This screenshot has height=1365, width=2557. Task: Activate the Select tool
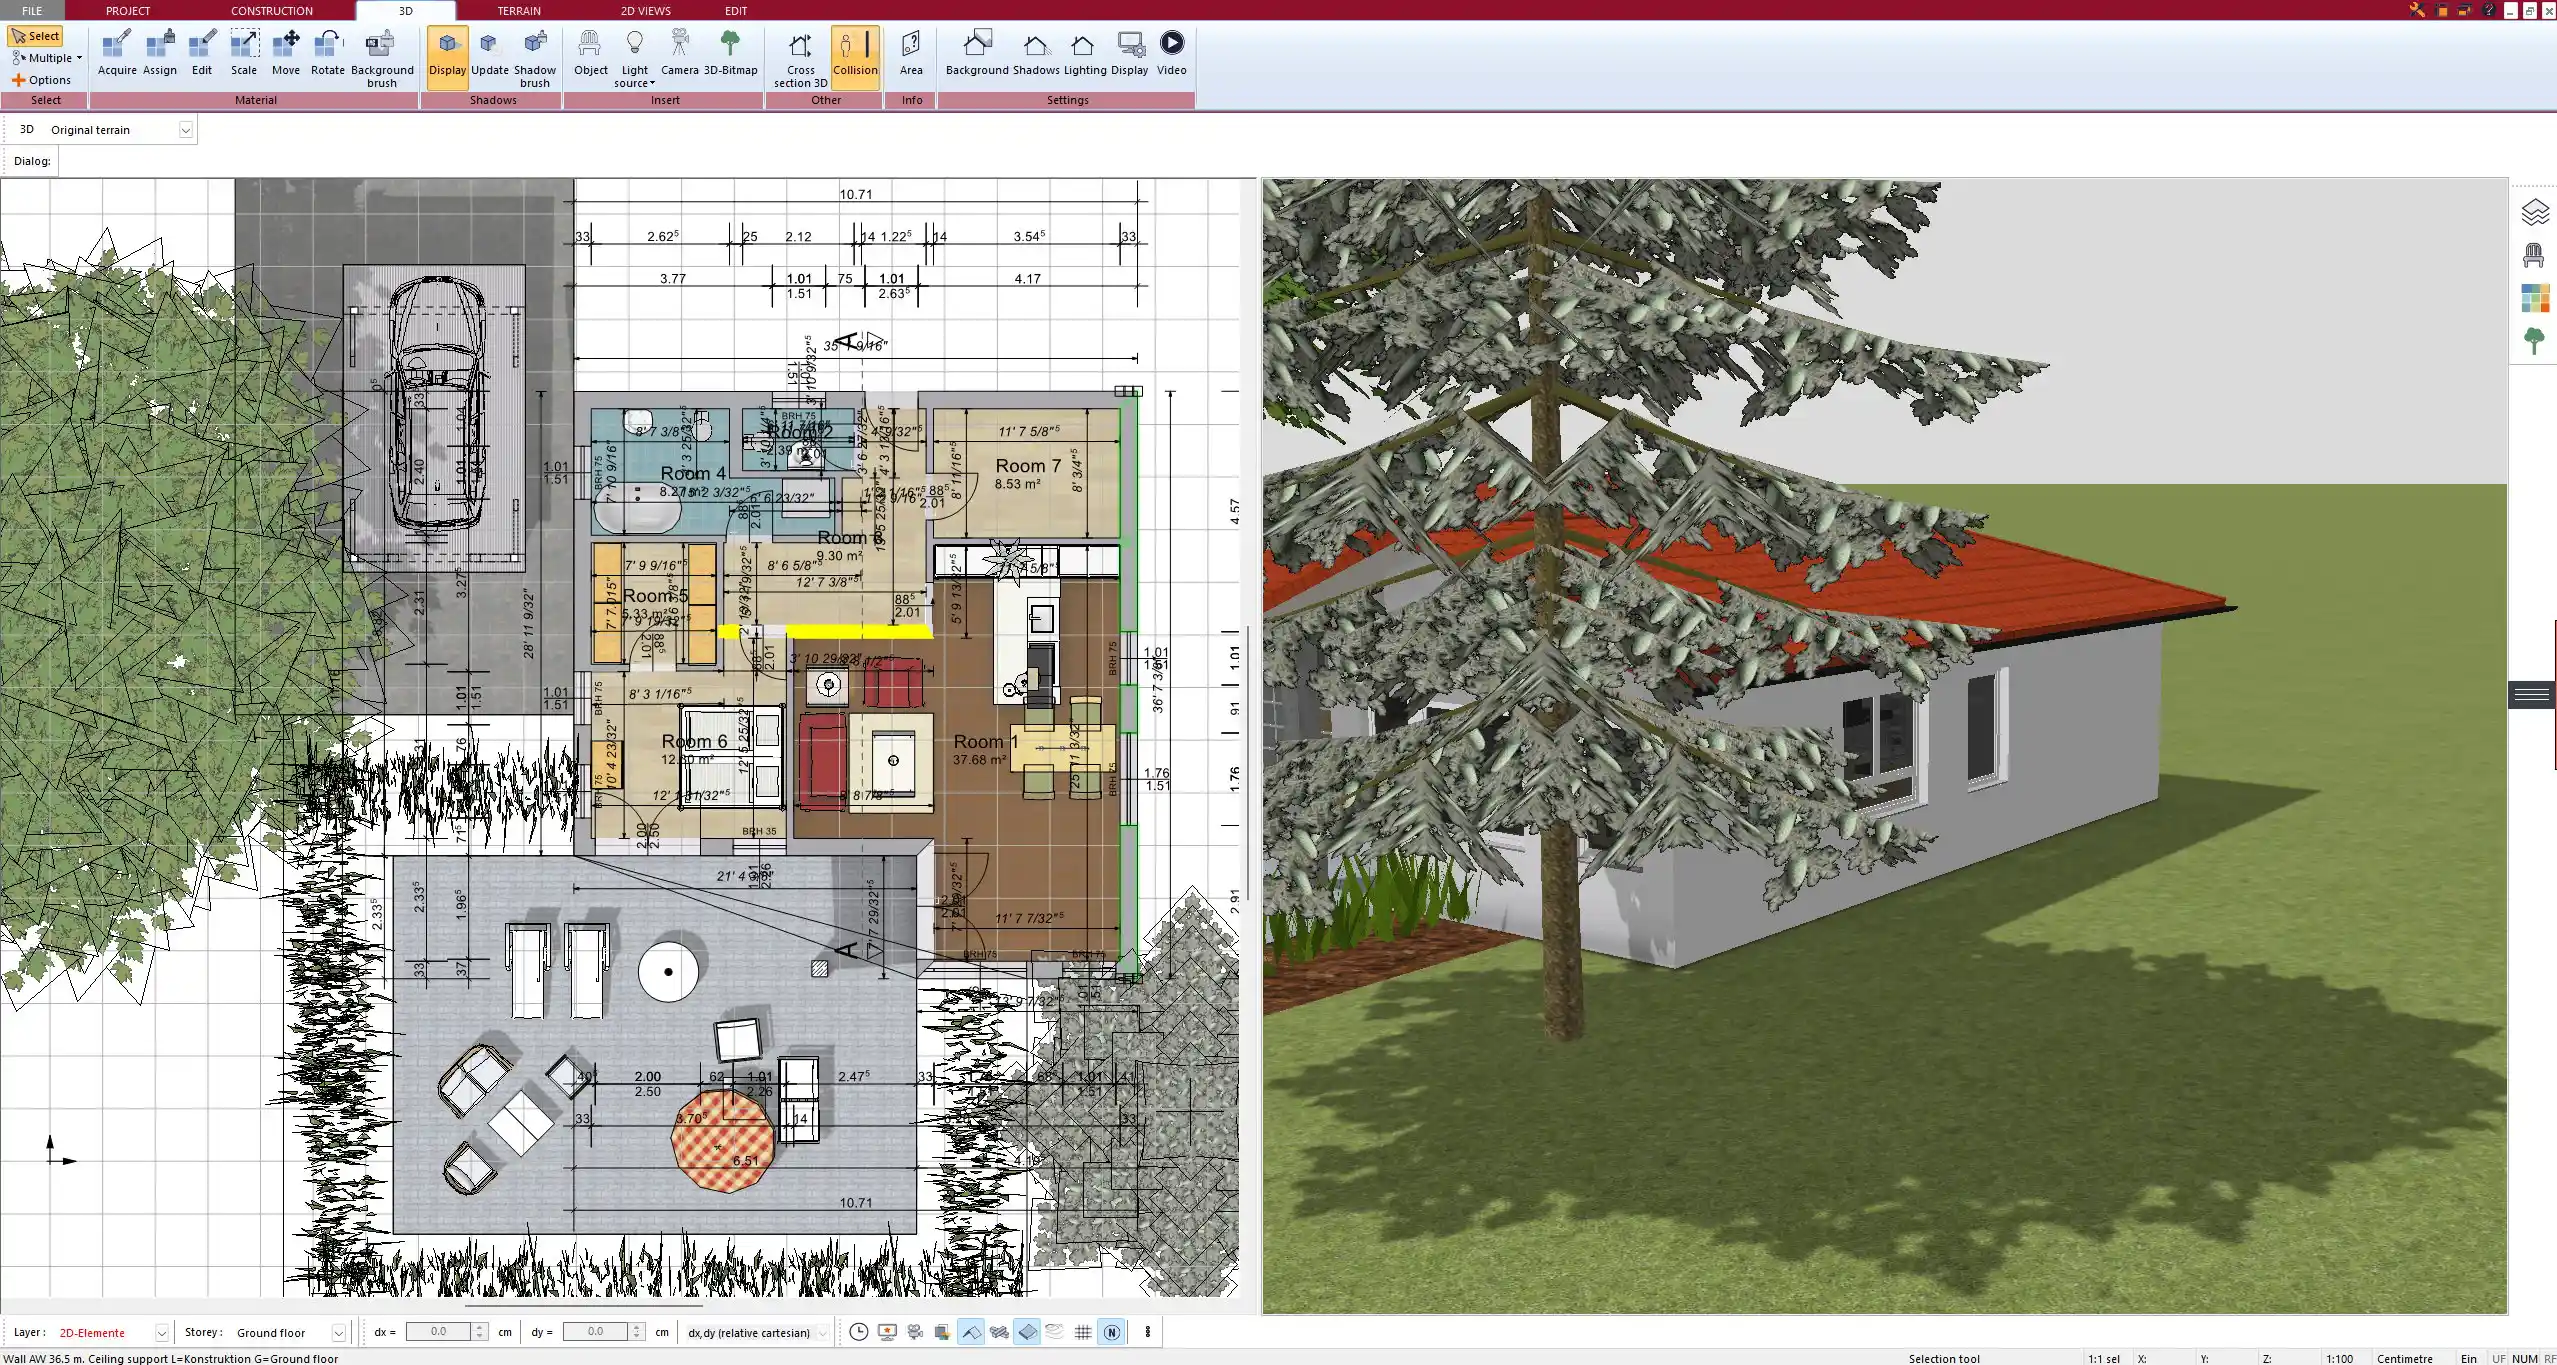[35, 36]
